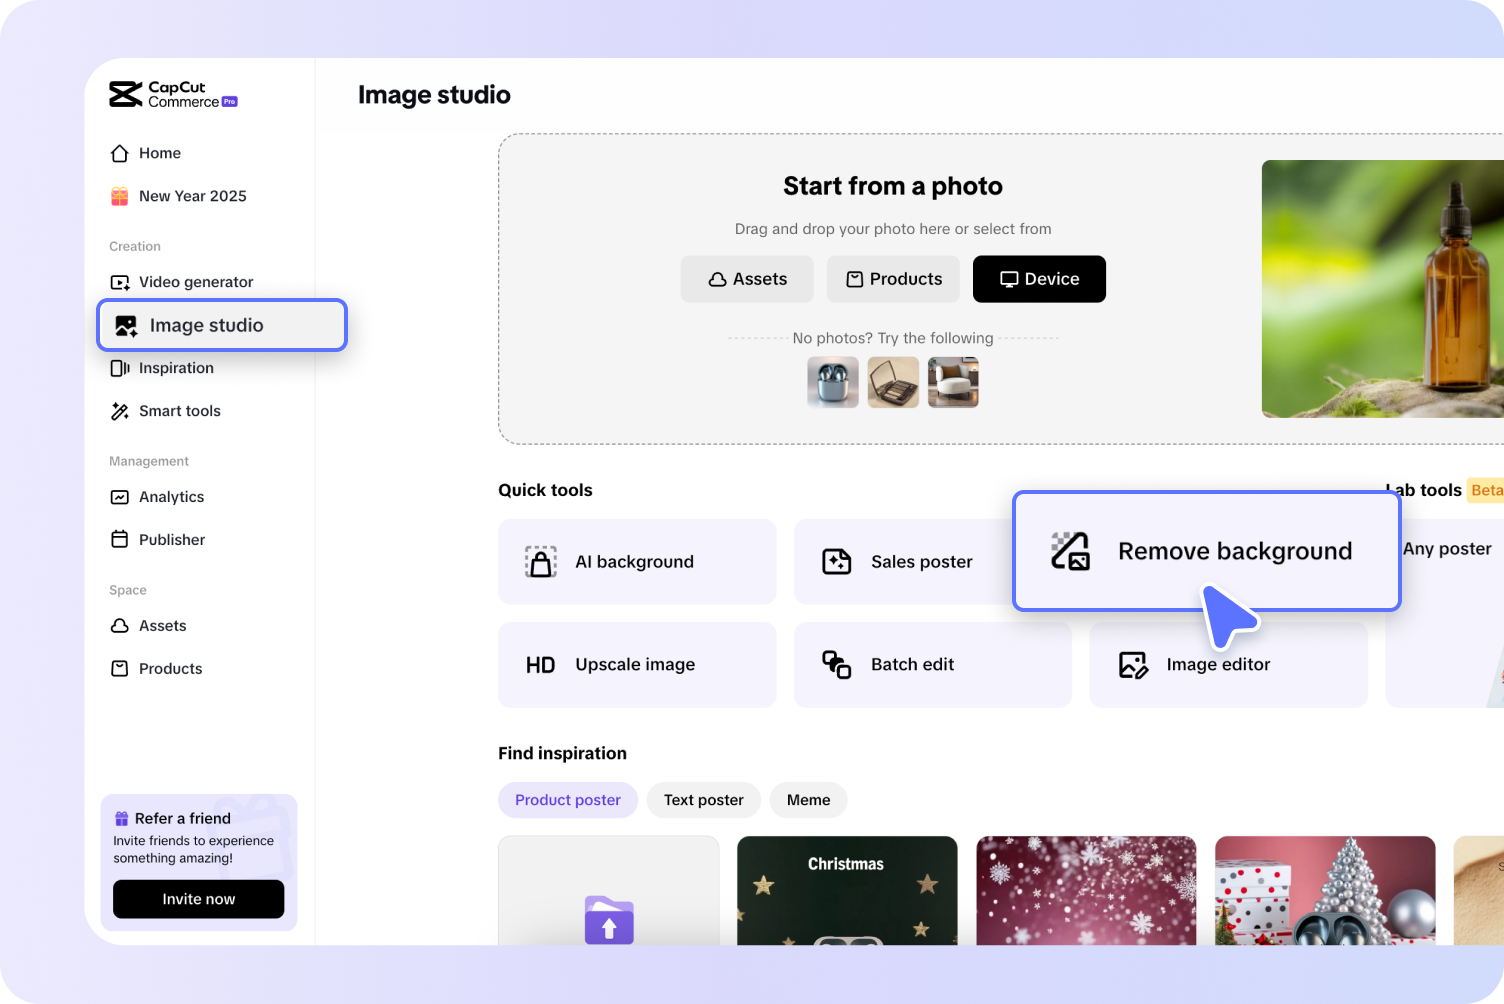This screenshot has width=1504, height=1004.
Task: Open the Inspiration section in sidebar
Action: (x=176, y=368)
